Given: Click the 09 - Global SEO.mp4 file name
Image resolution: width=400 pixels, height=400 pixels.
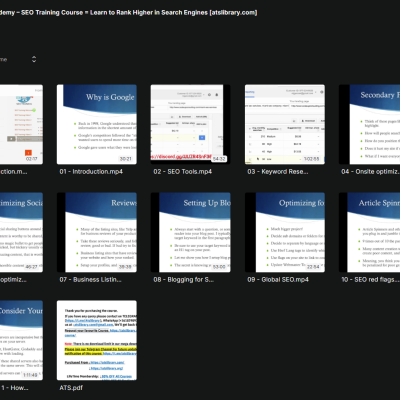Looking at the screenshot, I should click(278, 280).
